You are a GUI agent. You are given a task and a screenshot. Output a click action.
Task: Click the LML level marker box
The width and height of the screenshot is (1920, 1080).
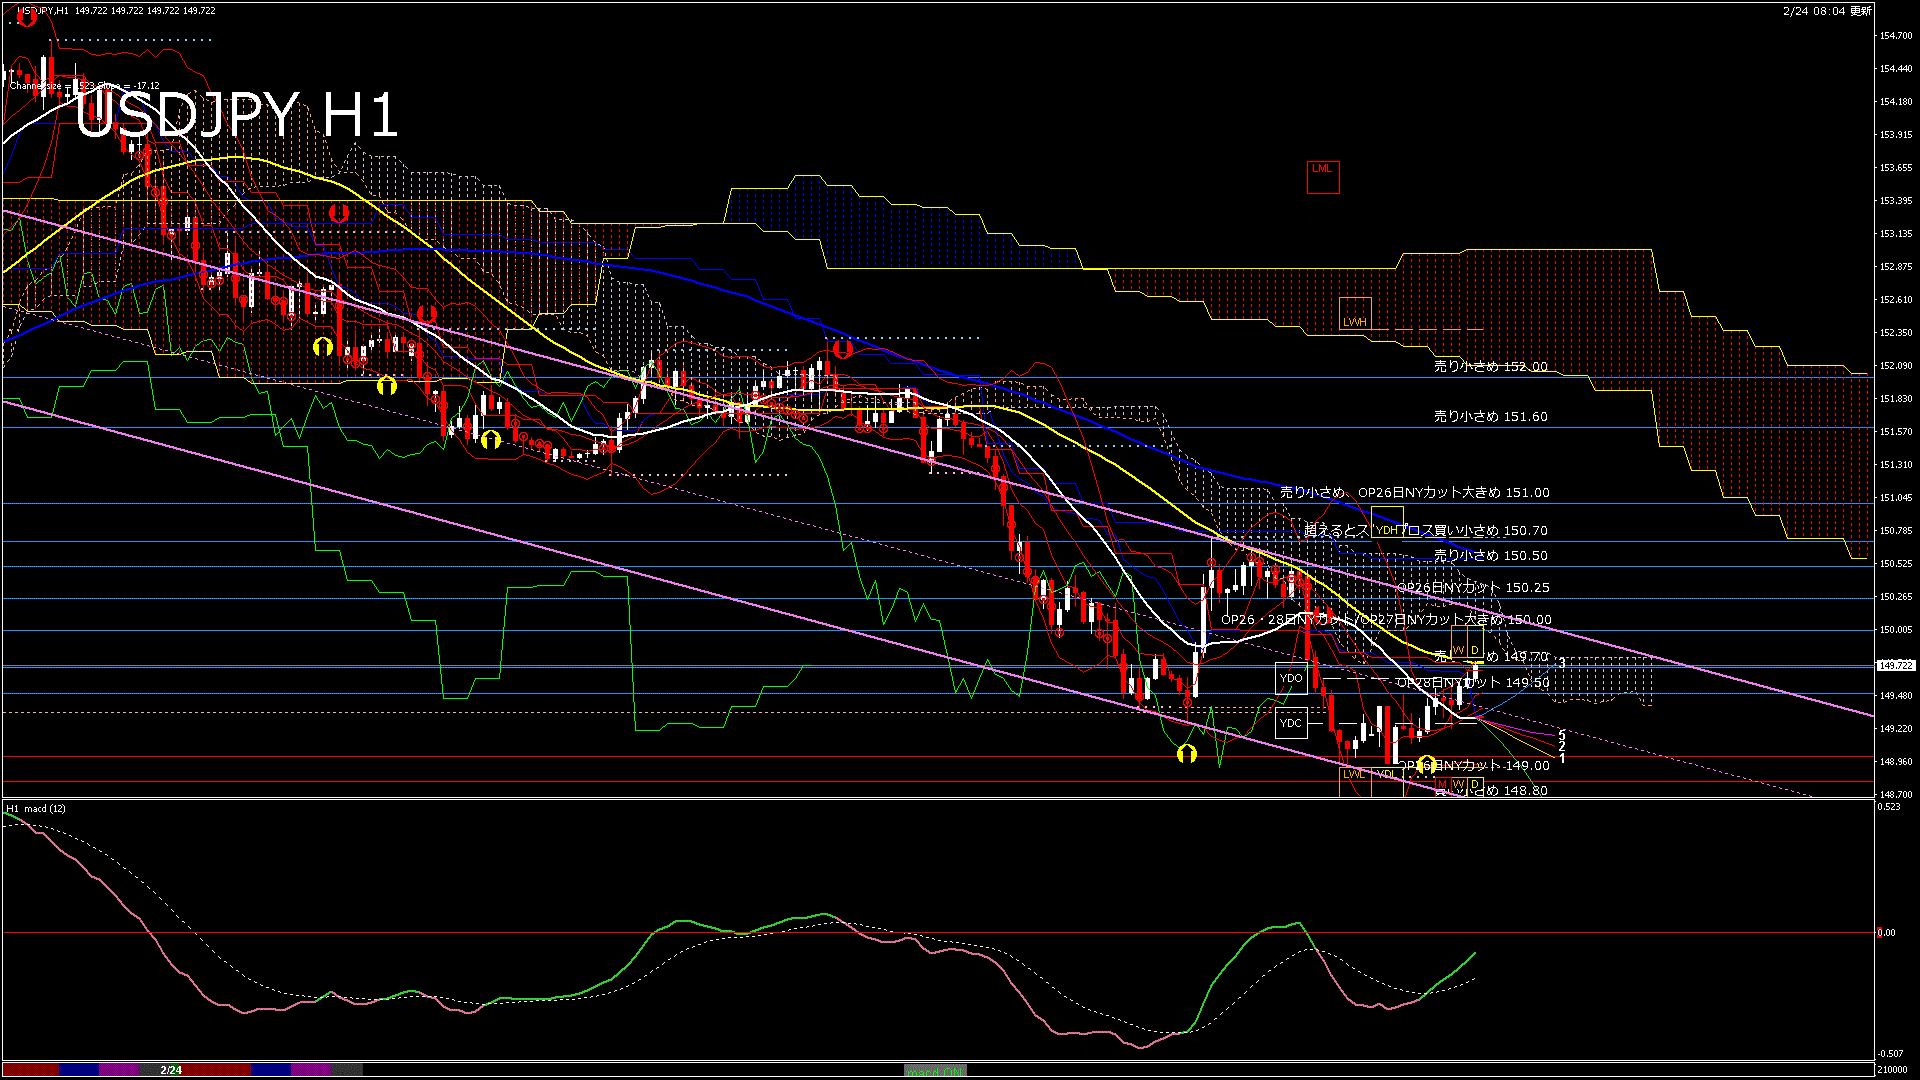(x=1323, y=177)
